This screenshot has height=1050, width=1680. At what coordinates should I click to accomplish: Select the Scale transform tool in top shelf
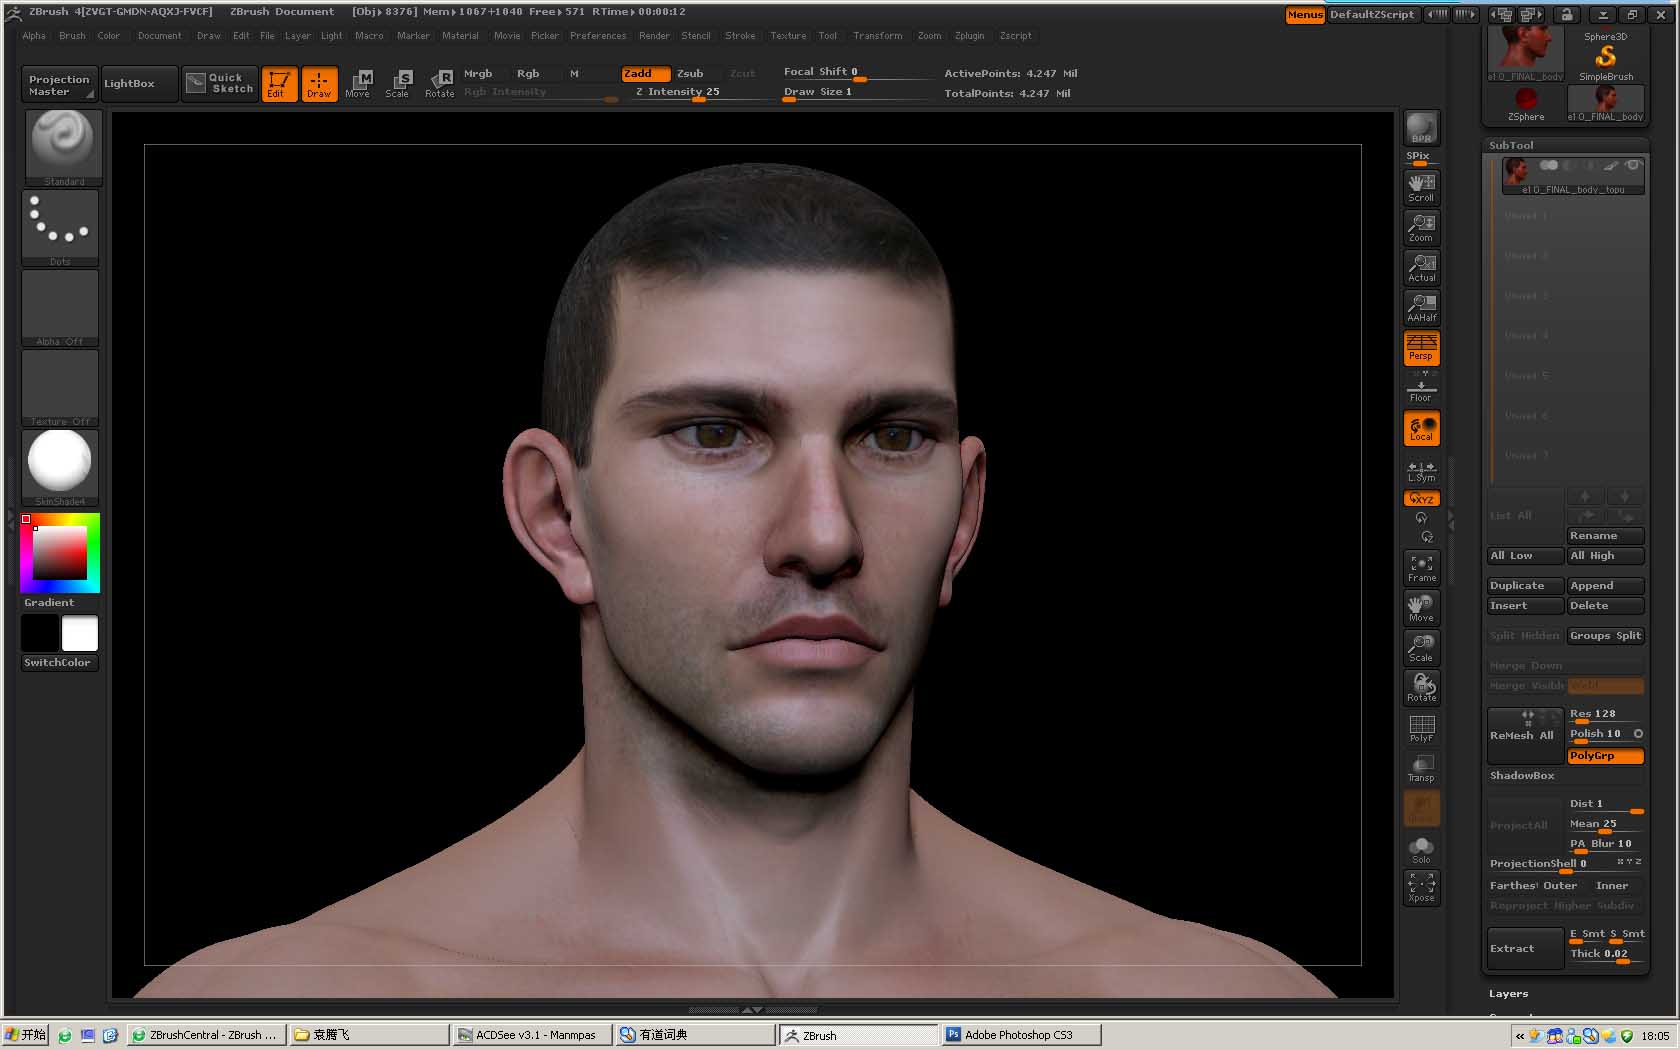(398, 84)
